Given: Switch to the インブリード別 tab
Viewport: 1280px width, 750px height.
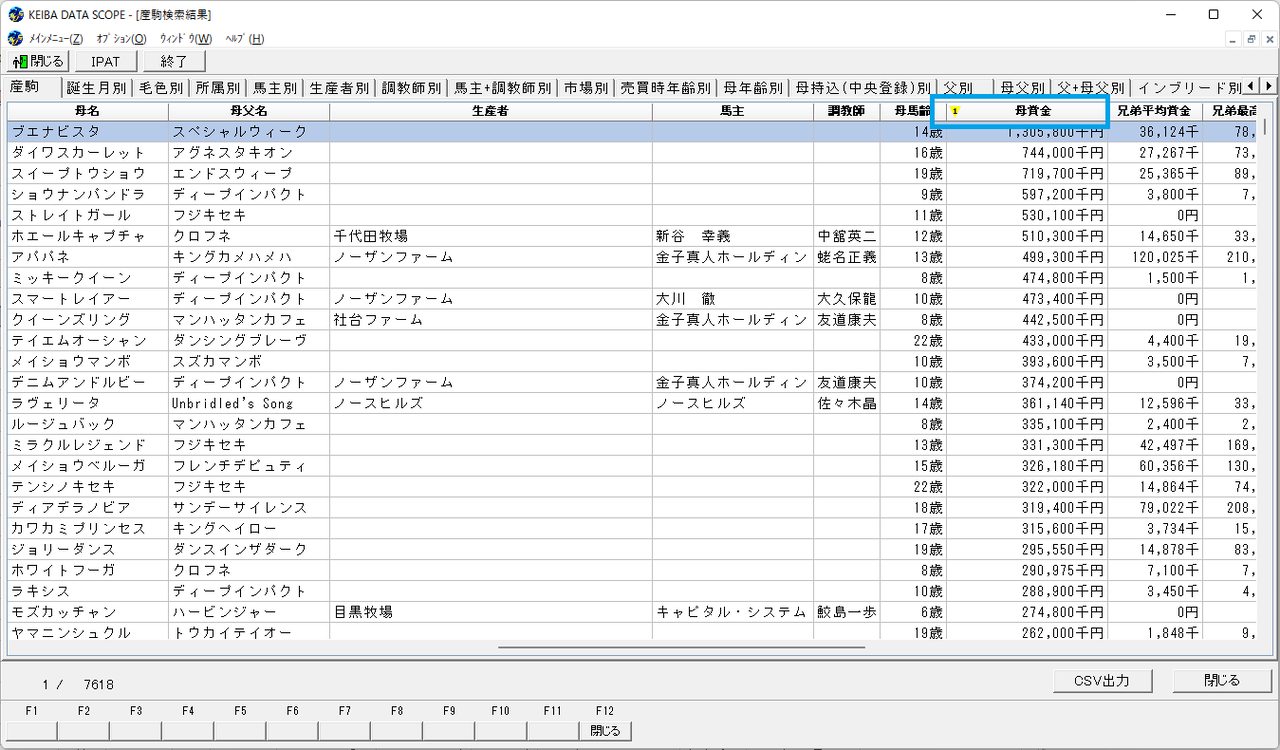Looking at the screenshot, I should point(1189,88).
